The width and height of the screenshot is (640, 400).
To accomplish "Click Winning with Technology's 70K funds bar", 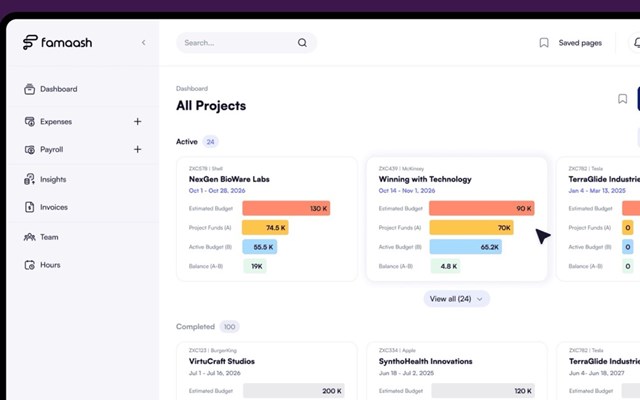I will 471,227.
